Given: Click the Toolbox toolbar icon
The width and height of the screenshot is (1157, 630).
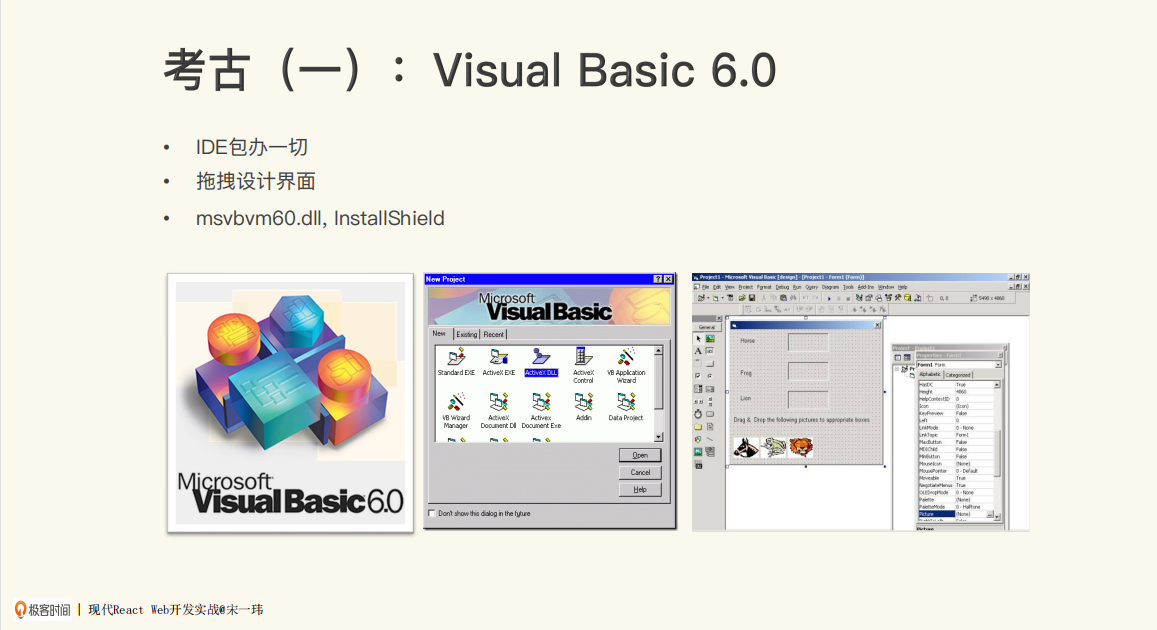Looking at the screenshot, I should pyautogui.click(x=898, y=298).
